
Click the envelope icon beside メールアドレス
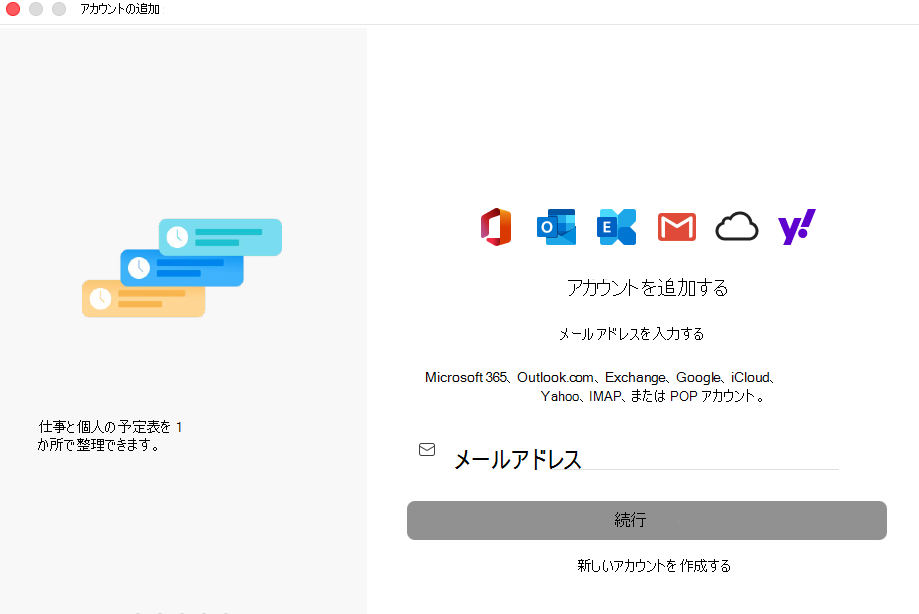[427, 449]
